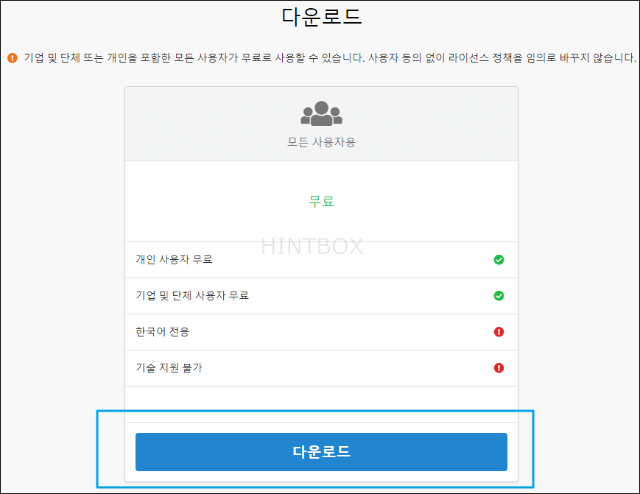Click the green 무료 price text
This screenshot has width=640, height=494.
pyautogui.click(x=322, y=201)
